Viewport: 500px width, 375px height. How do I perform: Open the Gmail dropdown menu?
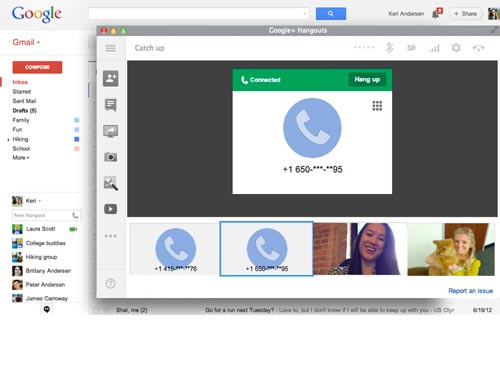(26, 42)
